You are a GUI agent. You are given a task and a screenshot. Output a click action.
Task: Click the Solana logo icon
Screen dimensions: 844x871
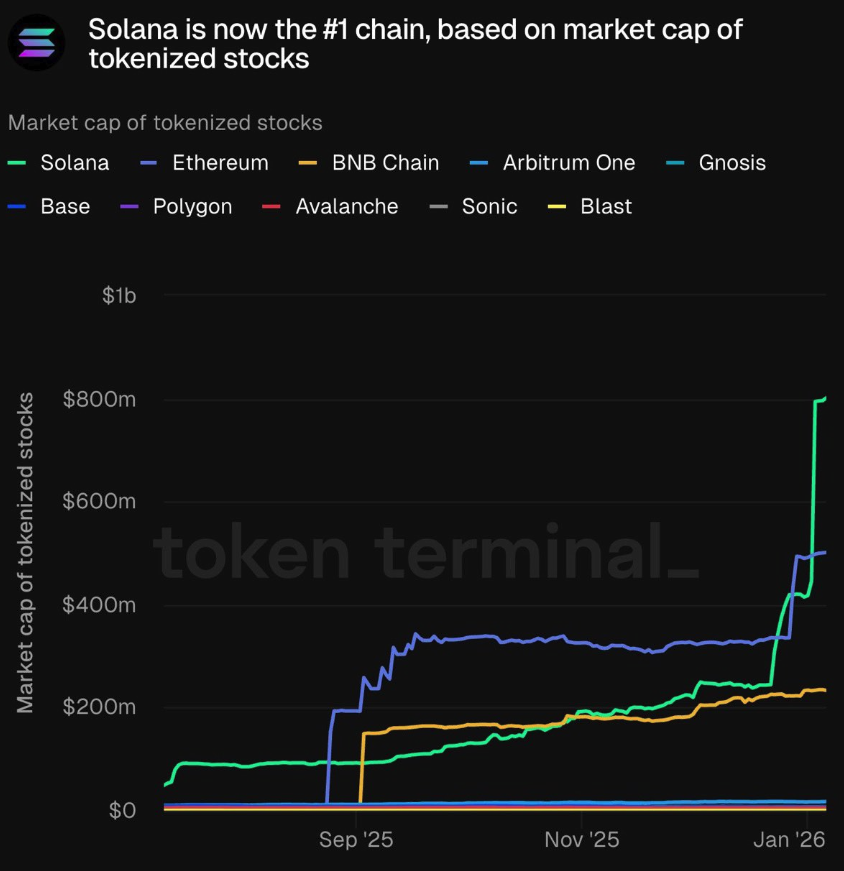point(37,43)
